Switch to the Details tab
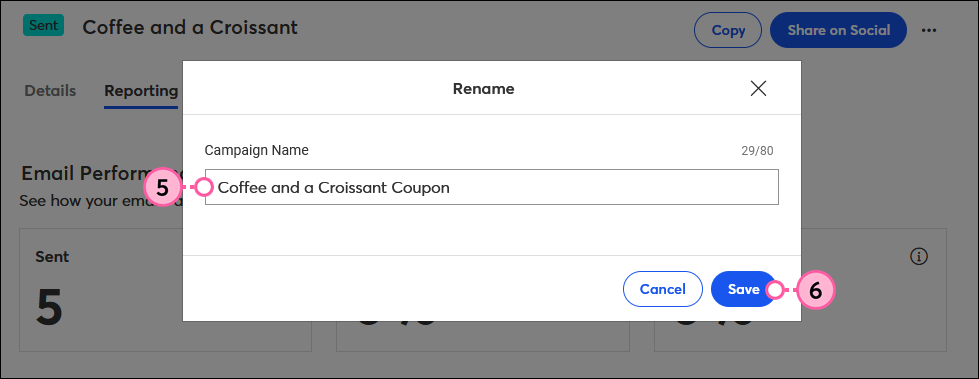 (50, 91)
